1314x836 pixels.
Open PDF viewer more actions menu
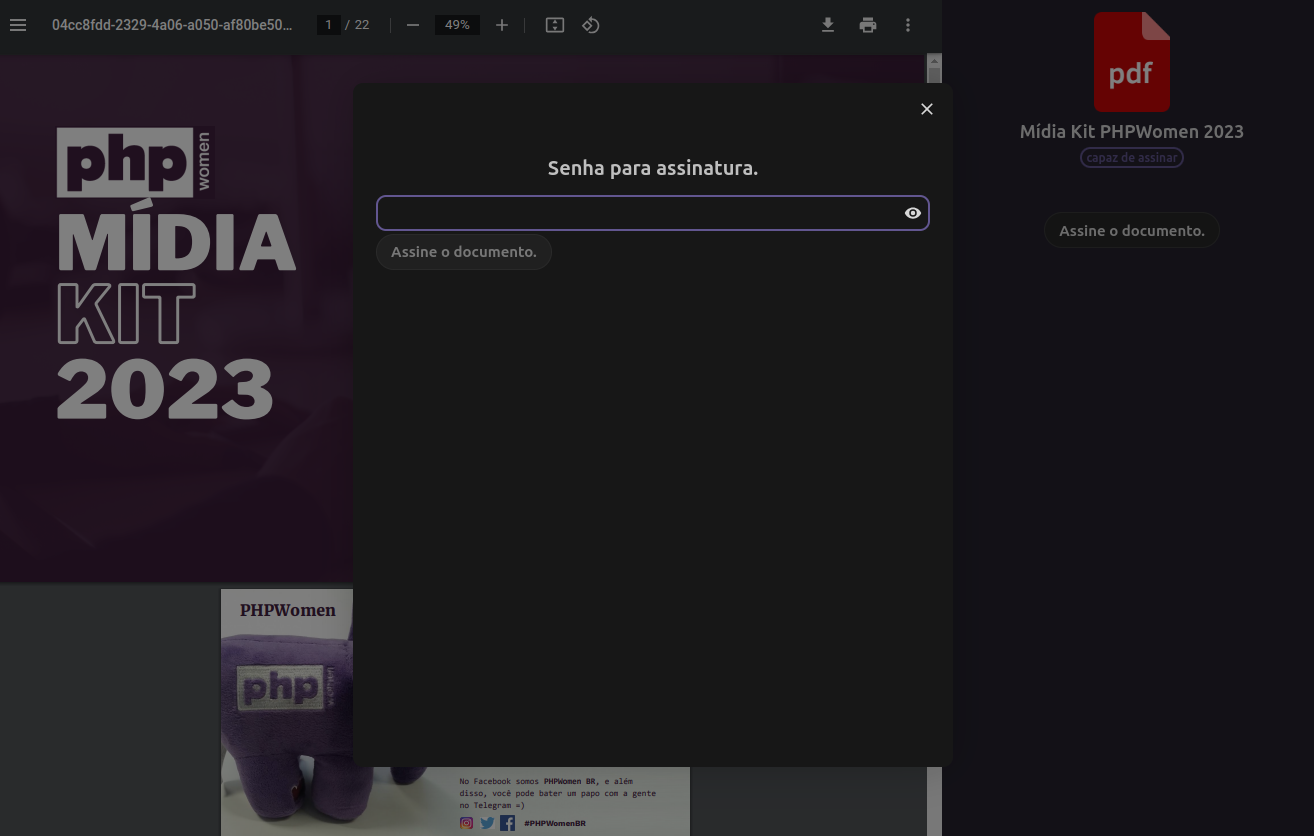[x=908, y=25]
